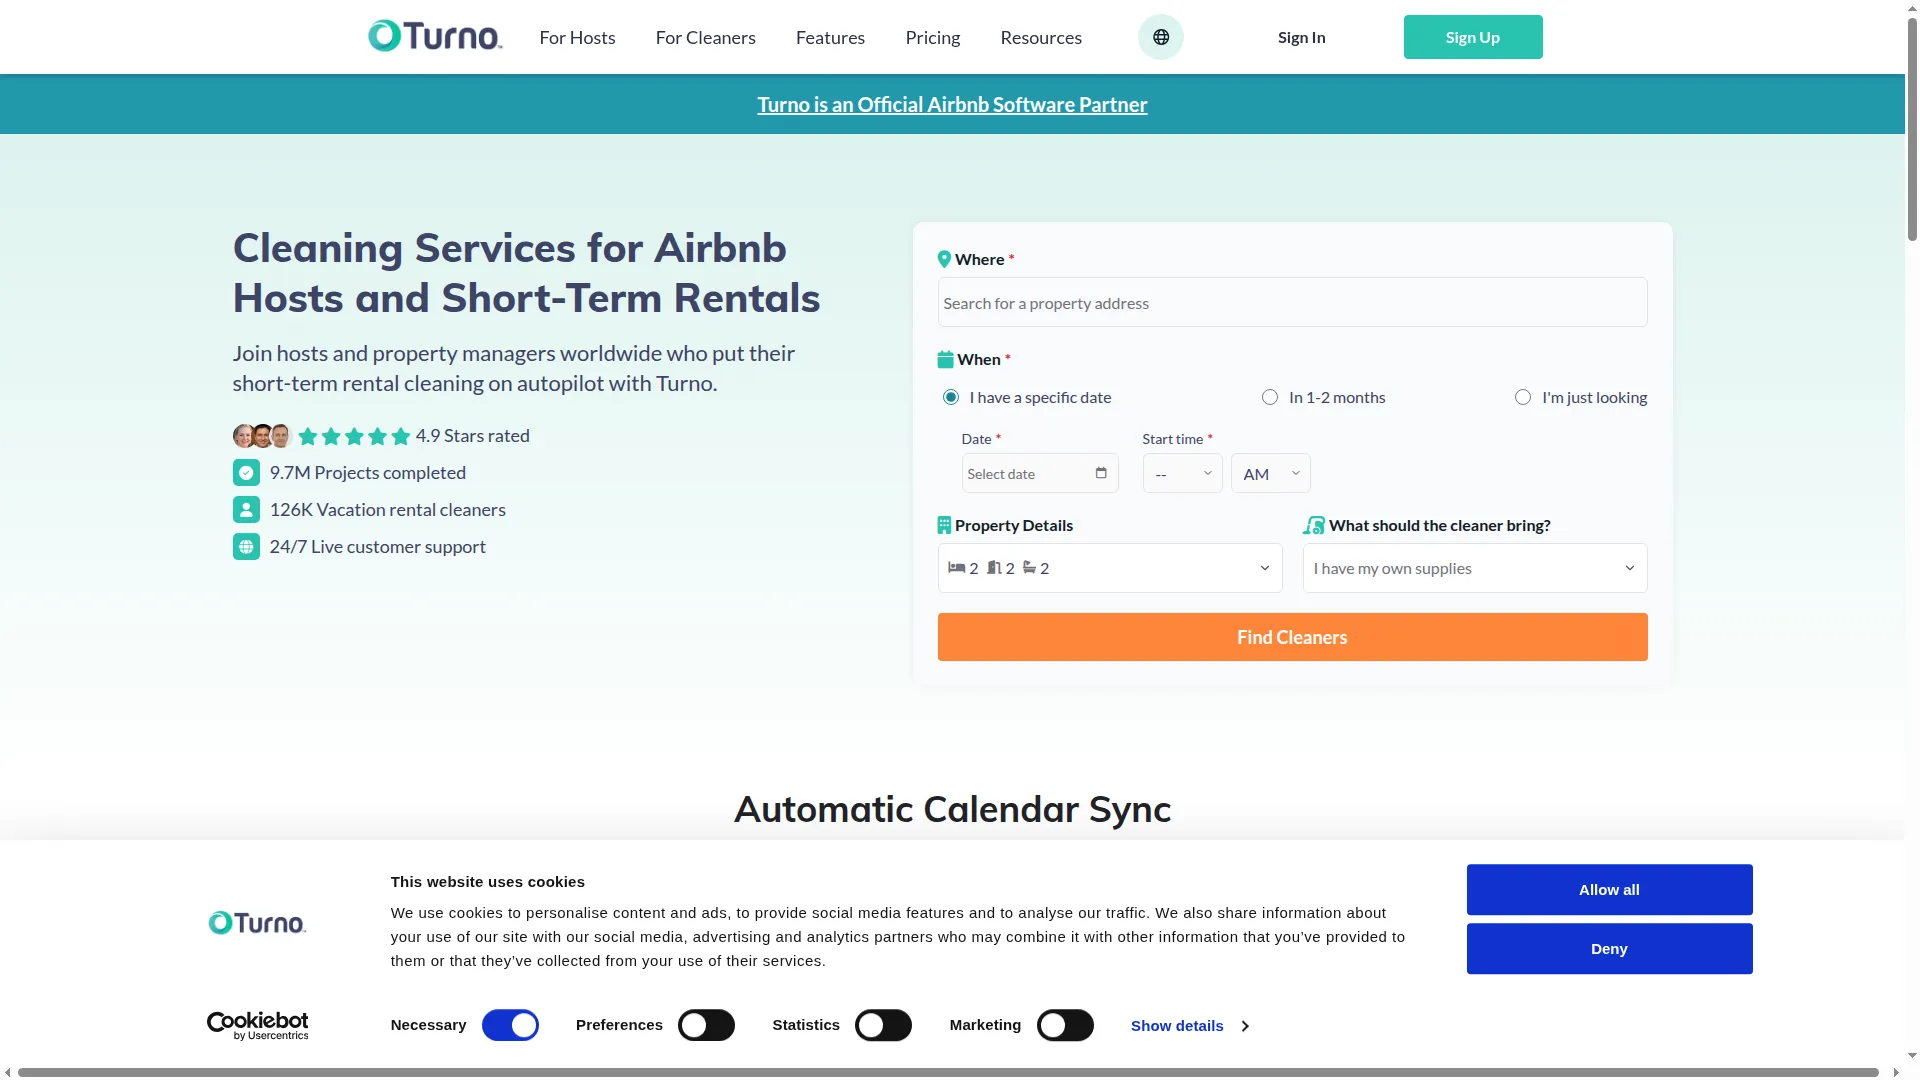The height and width of the screenshot is (1080, 1920).
Task: Open the start time hour dropdown
Action: tap(1182, 473)
